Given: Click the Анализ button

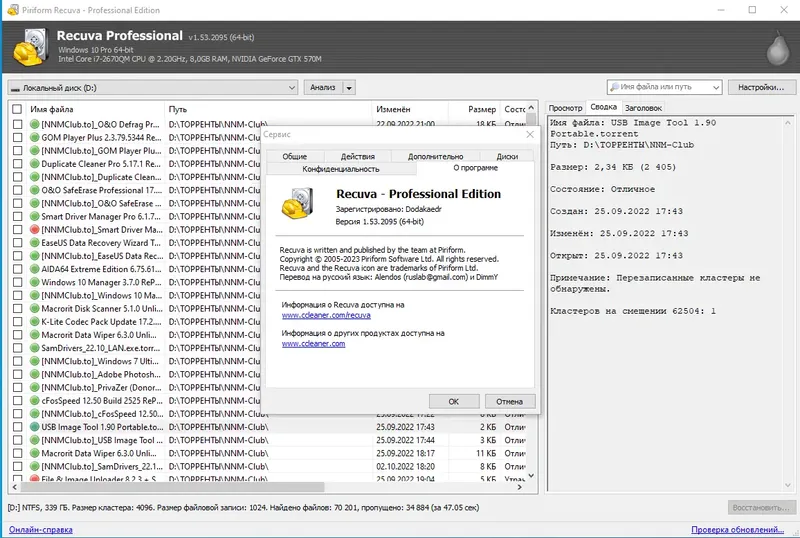Looking at the screenshot, I should point(323,88).
